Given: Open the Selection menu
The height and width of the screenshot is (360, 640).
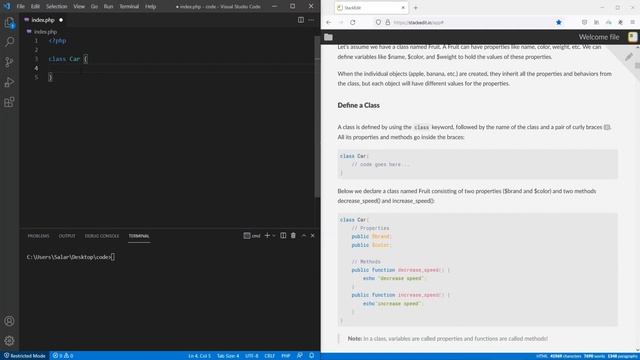Looking at the screenshot, I should coord(56,7).
